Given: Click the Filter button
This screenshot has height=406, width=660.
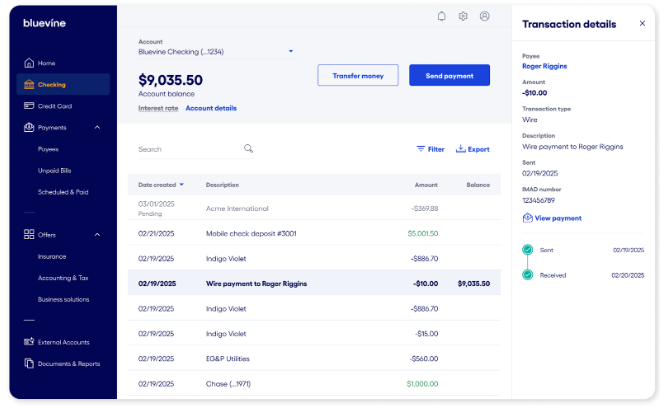Looking at the screenshot, I should [430, 149].
